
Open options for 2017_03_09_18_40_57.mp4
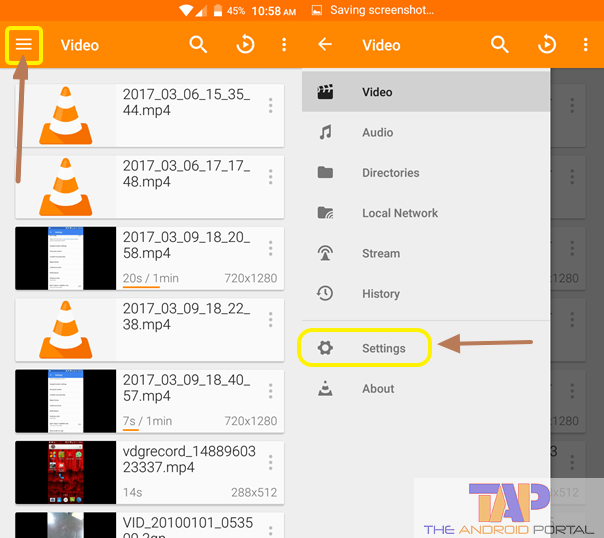(270, 391)
